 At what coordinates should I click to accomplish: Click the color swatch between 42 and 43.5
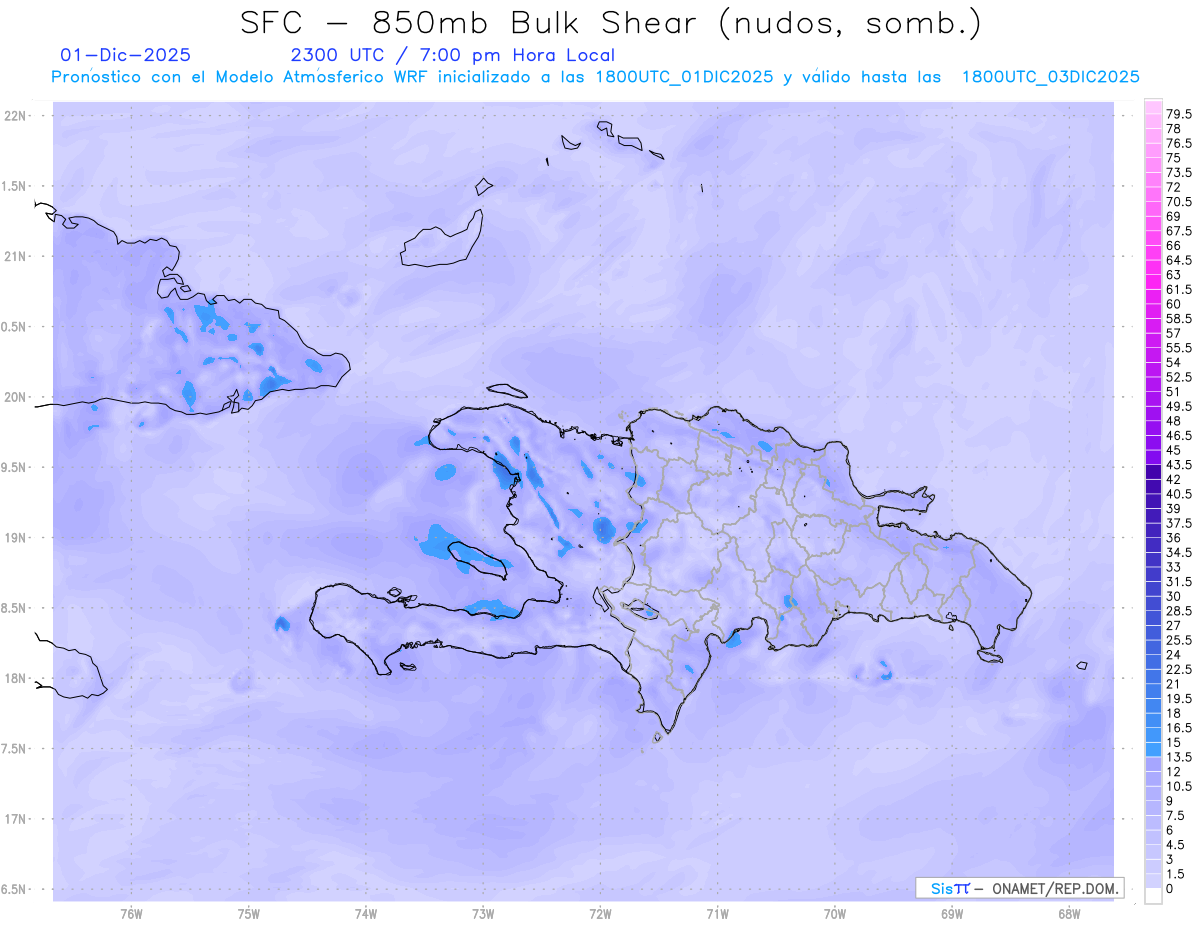click(x=1153, y=472)
